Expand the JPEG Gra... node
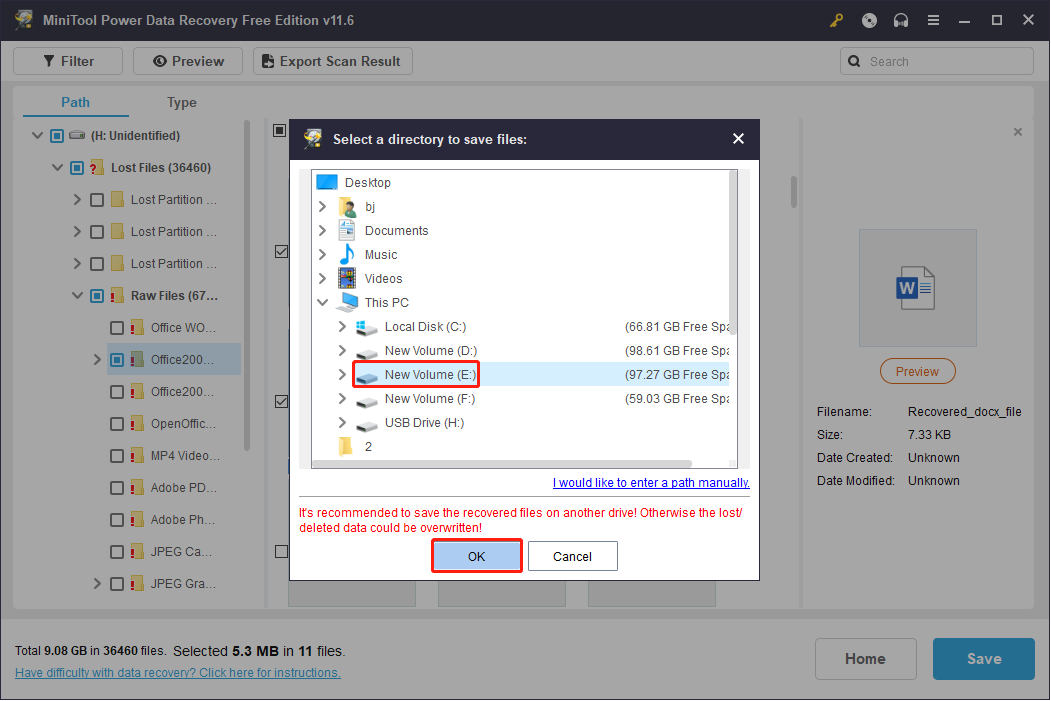The height and width of the screenshot is (701, 1051). 97,584
